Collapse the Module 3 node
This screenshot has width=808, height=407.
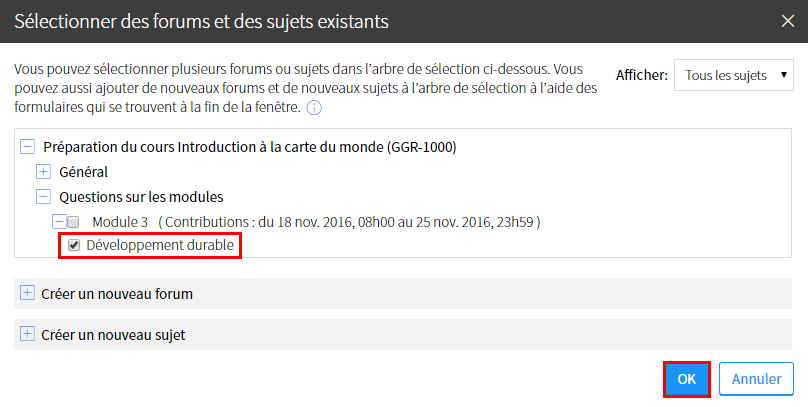59,221
